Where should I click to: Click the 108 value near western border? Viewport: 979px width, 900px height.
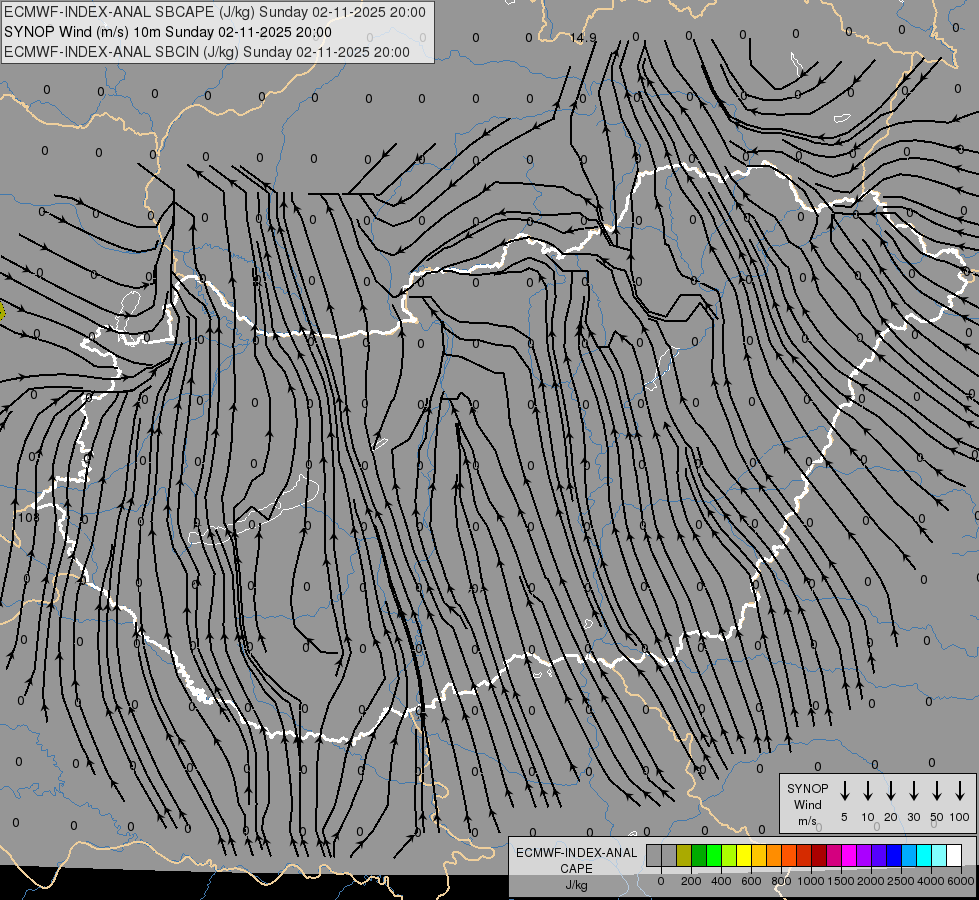(29, 518)
